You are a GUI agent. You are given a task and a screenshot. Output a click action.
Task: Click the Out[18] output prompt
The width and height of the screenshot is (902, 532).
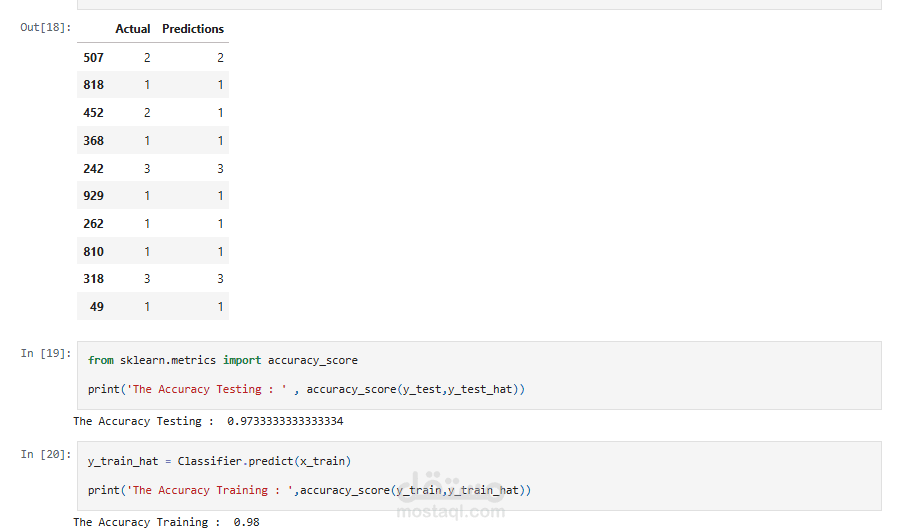point(46,27)
